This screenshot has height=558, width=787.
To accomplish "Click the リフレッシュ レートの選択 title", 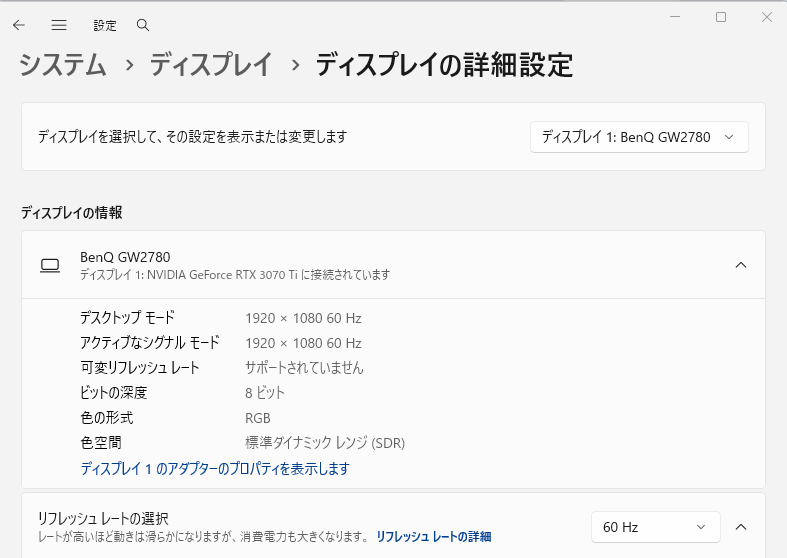I will (103, 518).
